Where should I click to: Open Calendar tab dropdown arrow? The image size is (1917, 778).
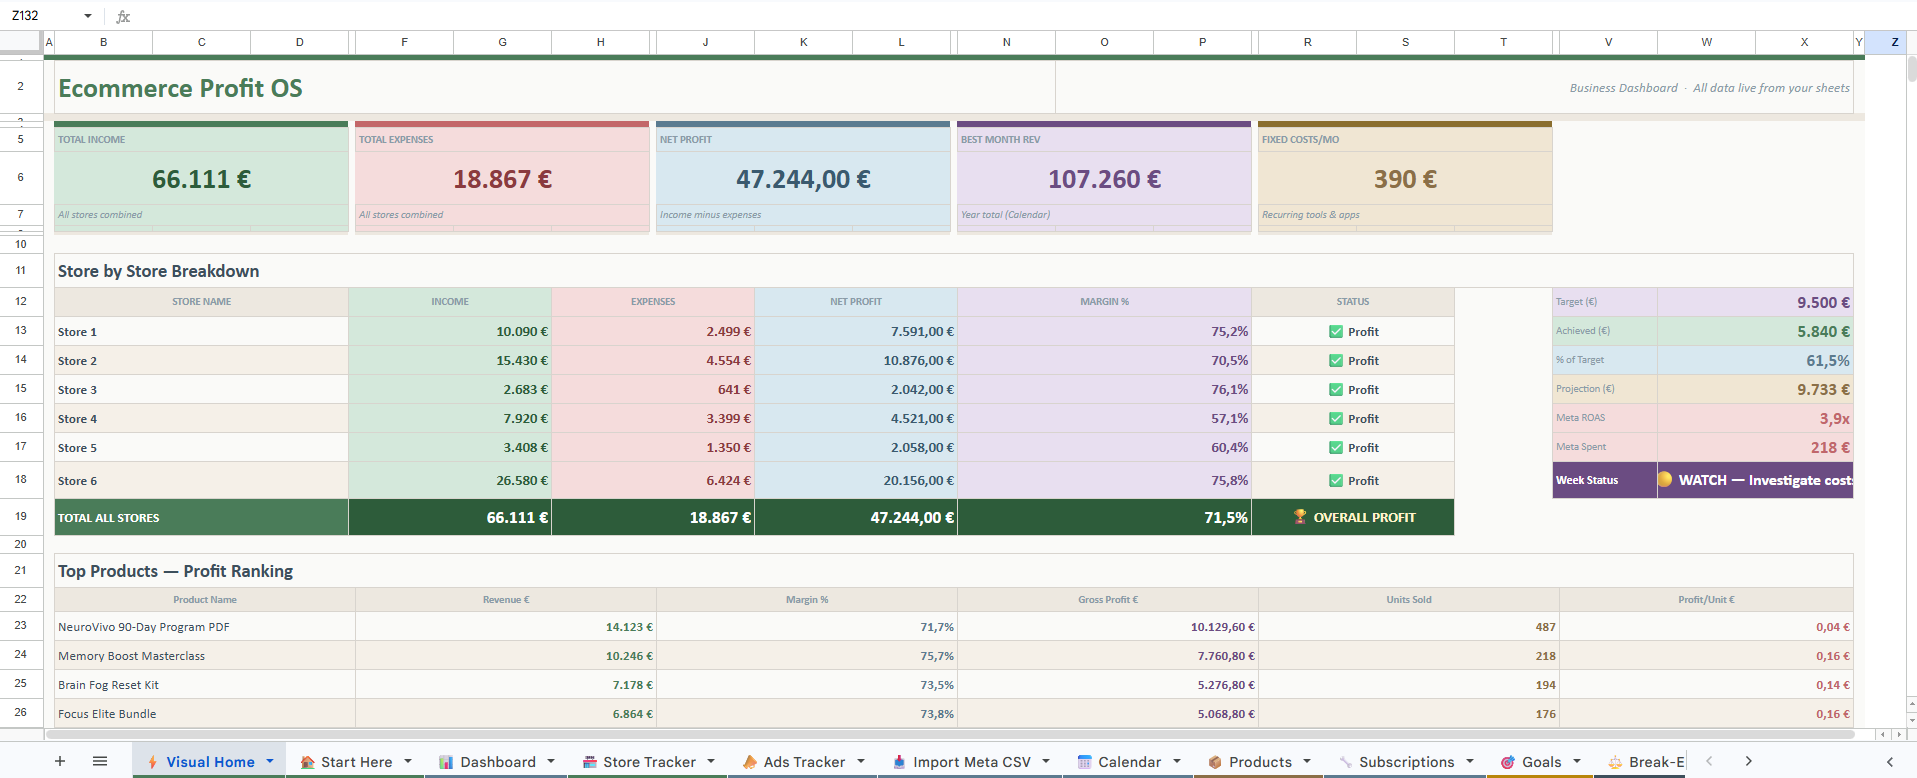[x=1177, y=761]
